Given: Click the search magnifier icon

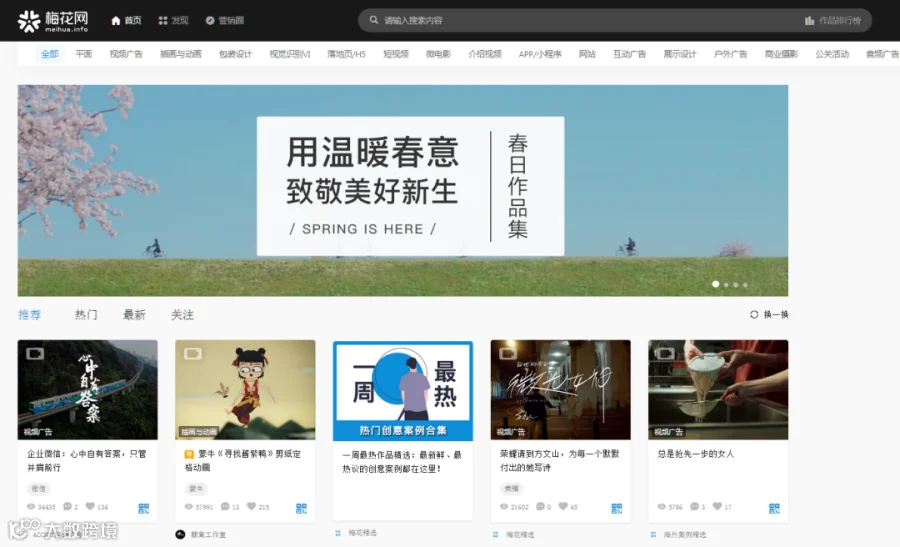Looking at the screenshot, I should pyautogui.click(x=374, y=20).
